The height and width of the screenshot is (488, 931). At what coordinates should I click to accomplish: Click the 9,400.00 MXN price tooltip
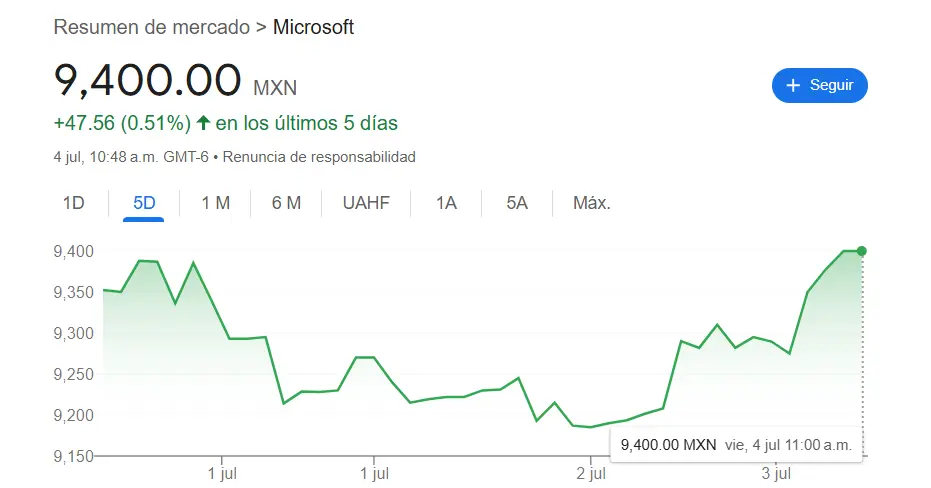736,445
